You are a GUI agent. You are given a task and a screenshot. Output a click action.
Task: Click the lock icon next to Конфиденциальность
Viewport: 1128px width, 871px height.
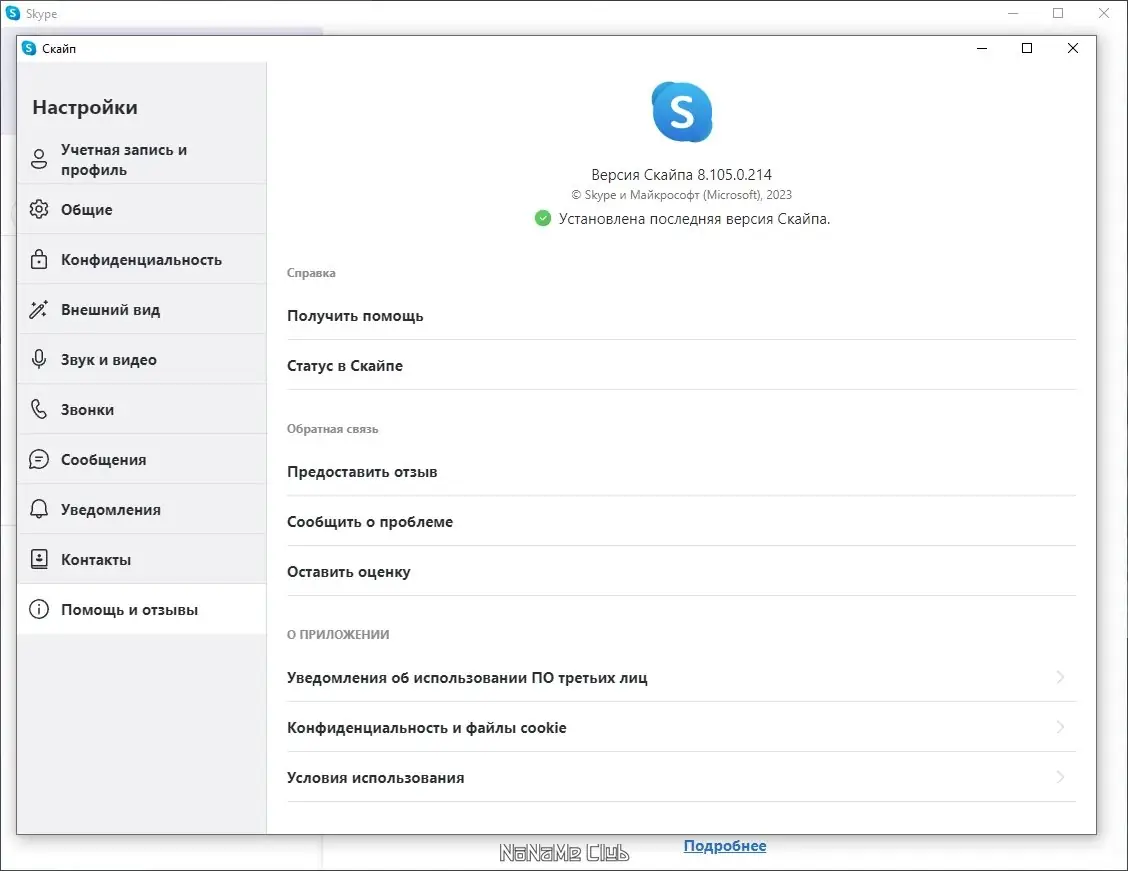39,259
